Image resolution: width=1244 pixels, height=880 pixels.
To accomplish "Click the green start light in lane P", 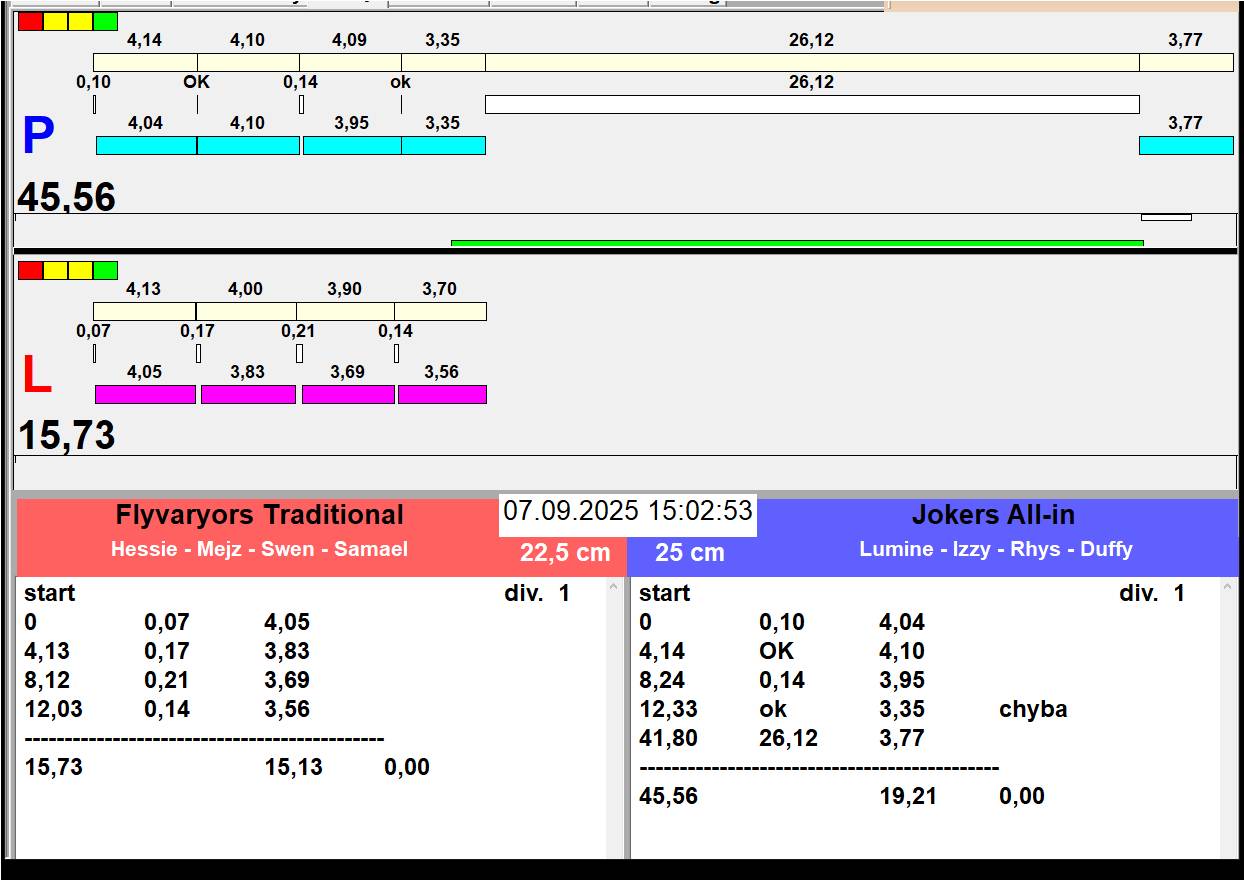I will coord(105,21).
